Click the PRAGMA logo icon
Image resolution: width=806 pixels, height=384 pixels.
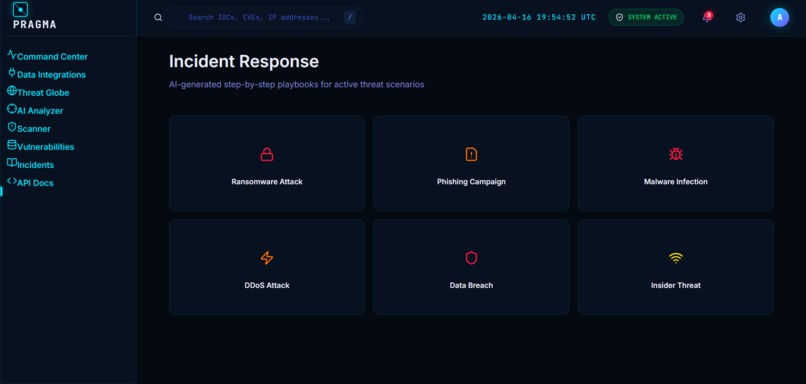(x=20, y=9)
